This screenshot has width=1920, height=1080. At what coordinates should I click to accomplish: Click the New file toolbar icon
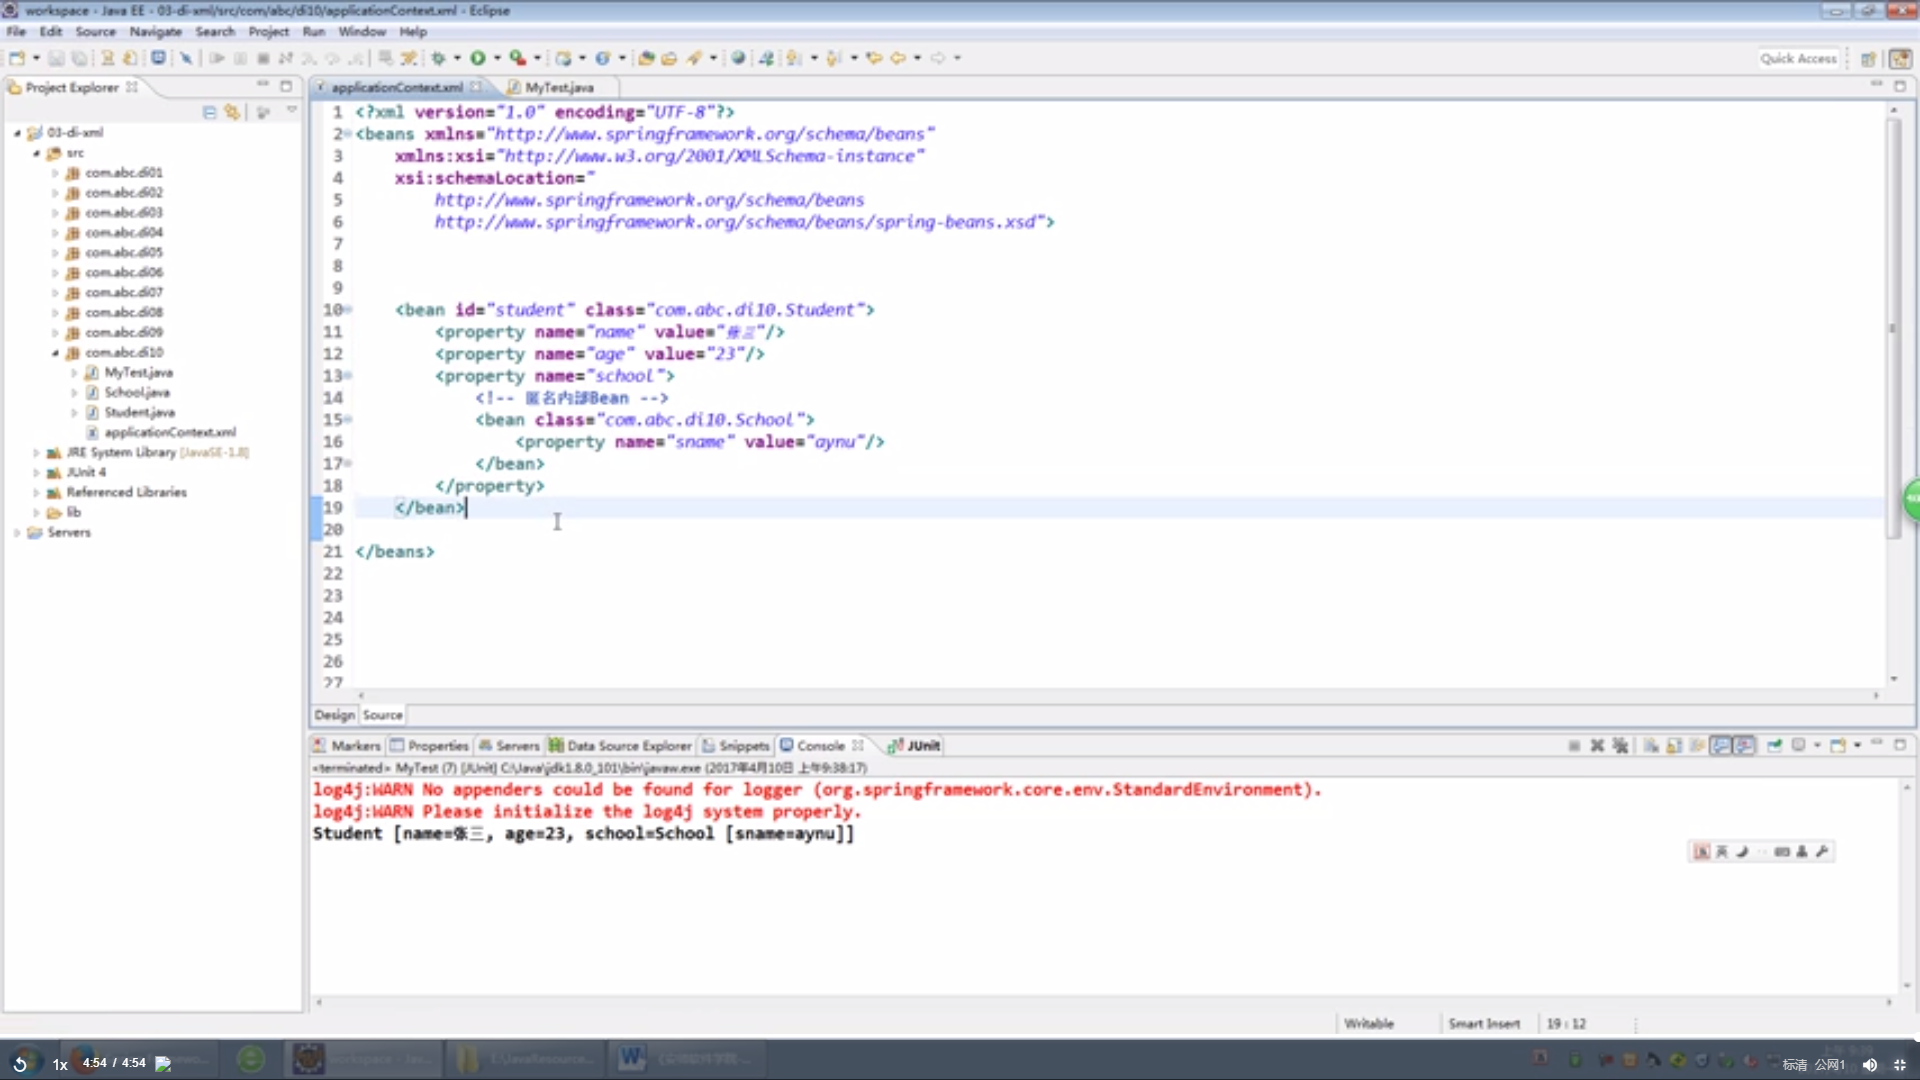coord(17,58)
